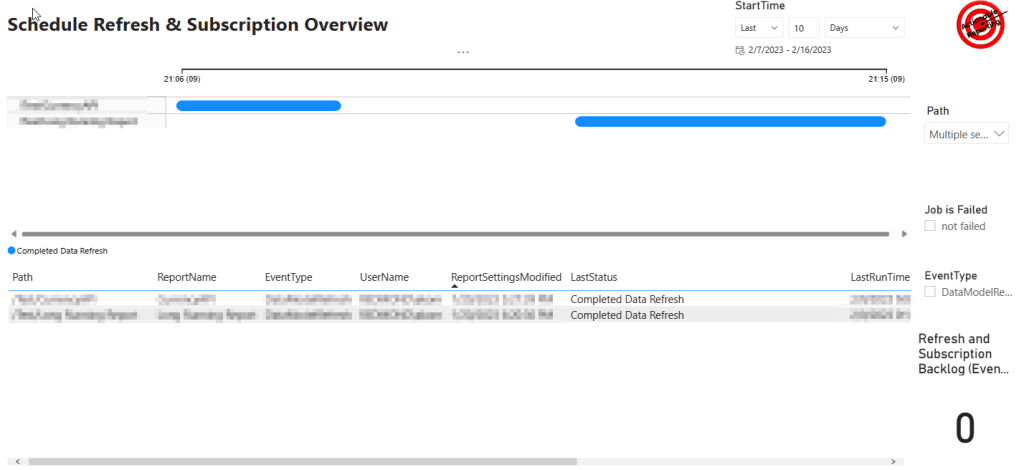Click the first blue bar in Gantt chart
The height and width of the screenshot is (470, 1024).
[258, 105]
